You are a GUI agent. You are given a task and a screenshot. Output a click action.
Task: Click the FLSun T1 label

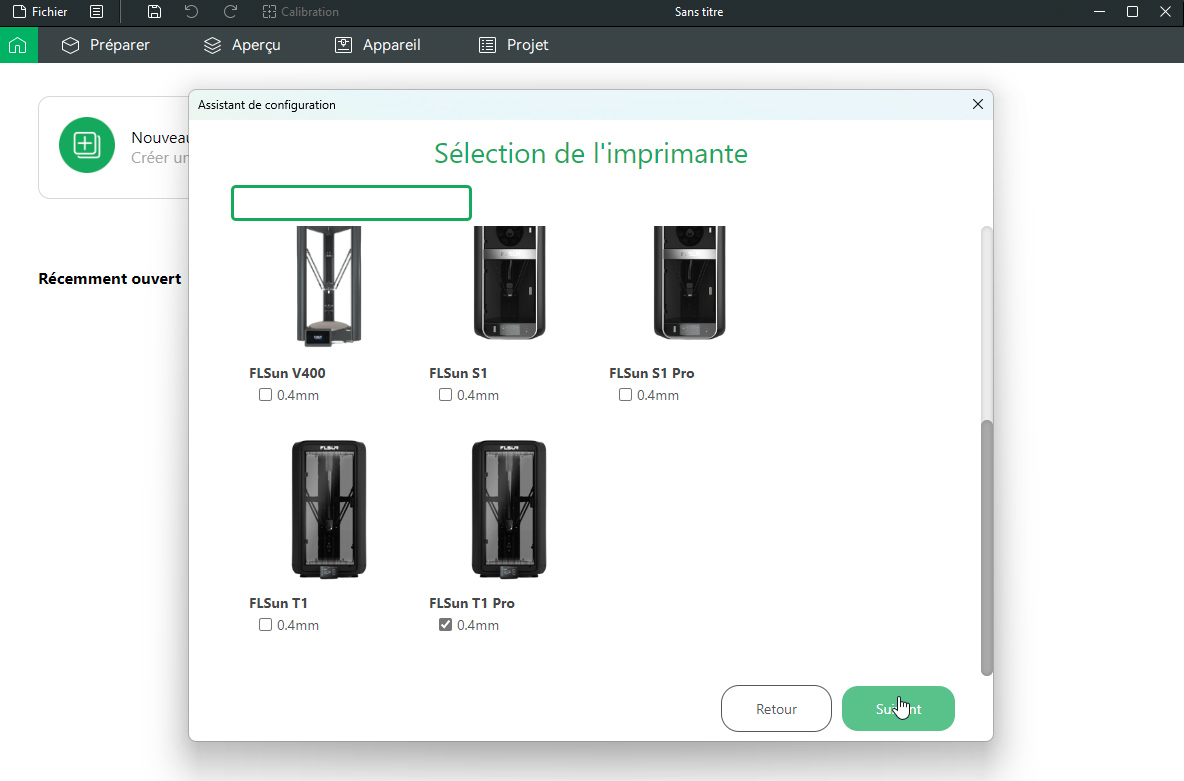(279, 604)
